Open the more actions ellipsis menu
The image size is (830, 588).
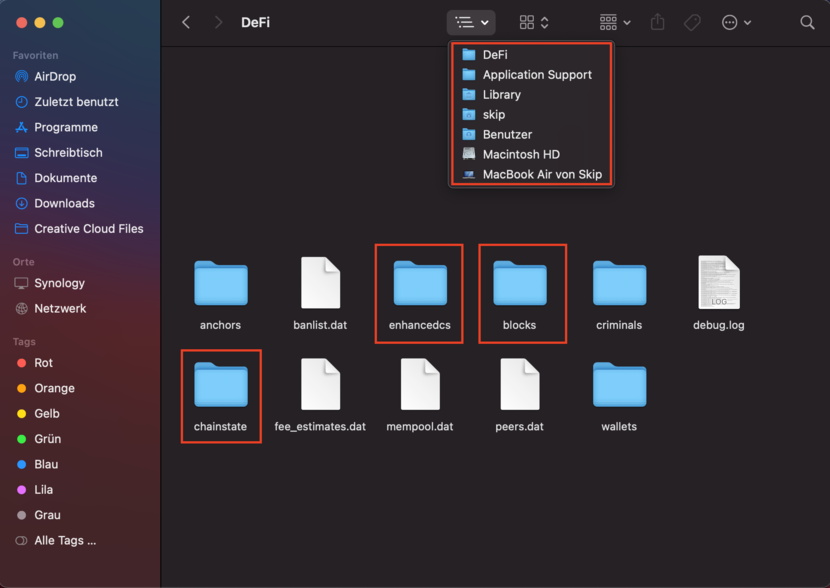pyautogui.click(x=737, y=22)
